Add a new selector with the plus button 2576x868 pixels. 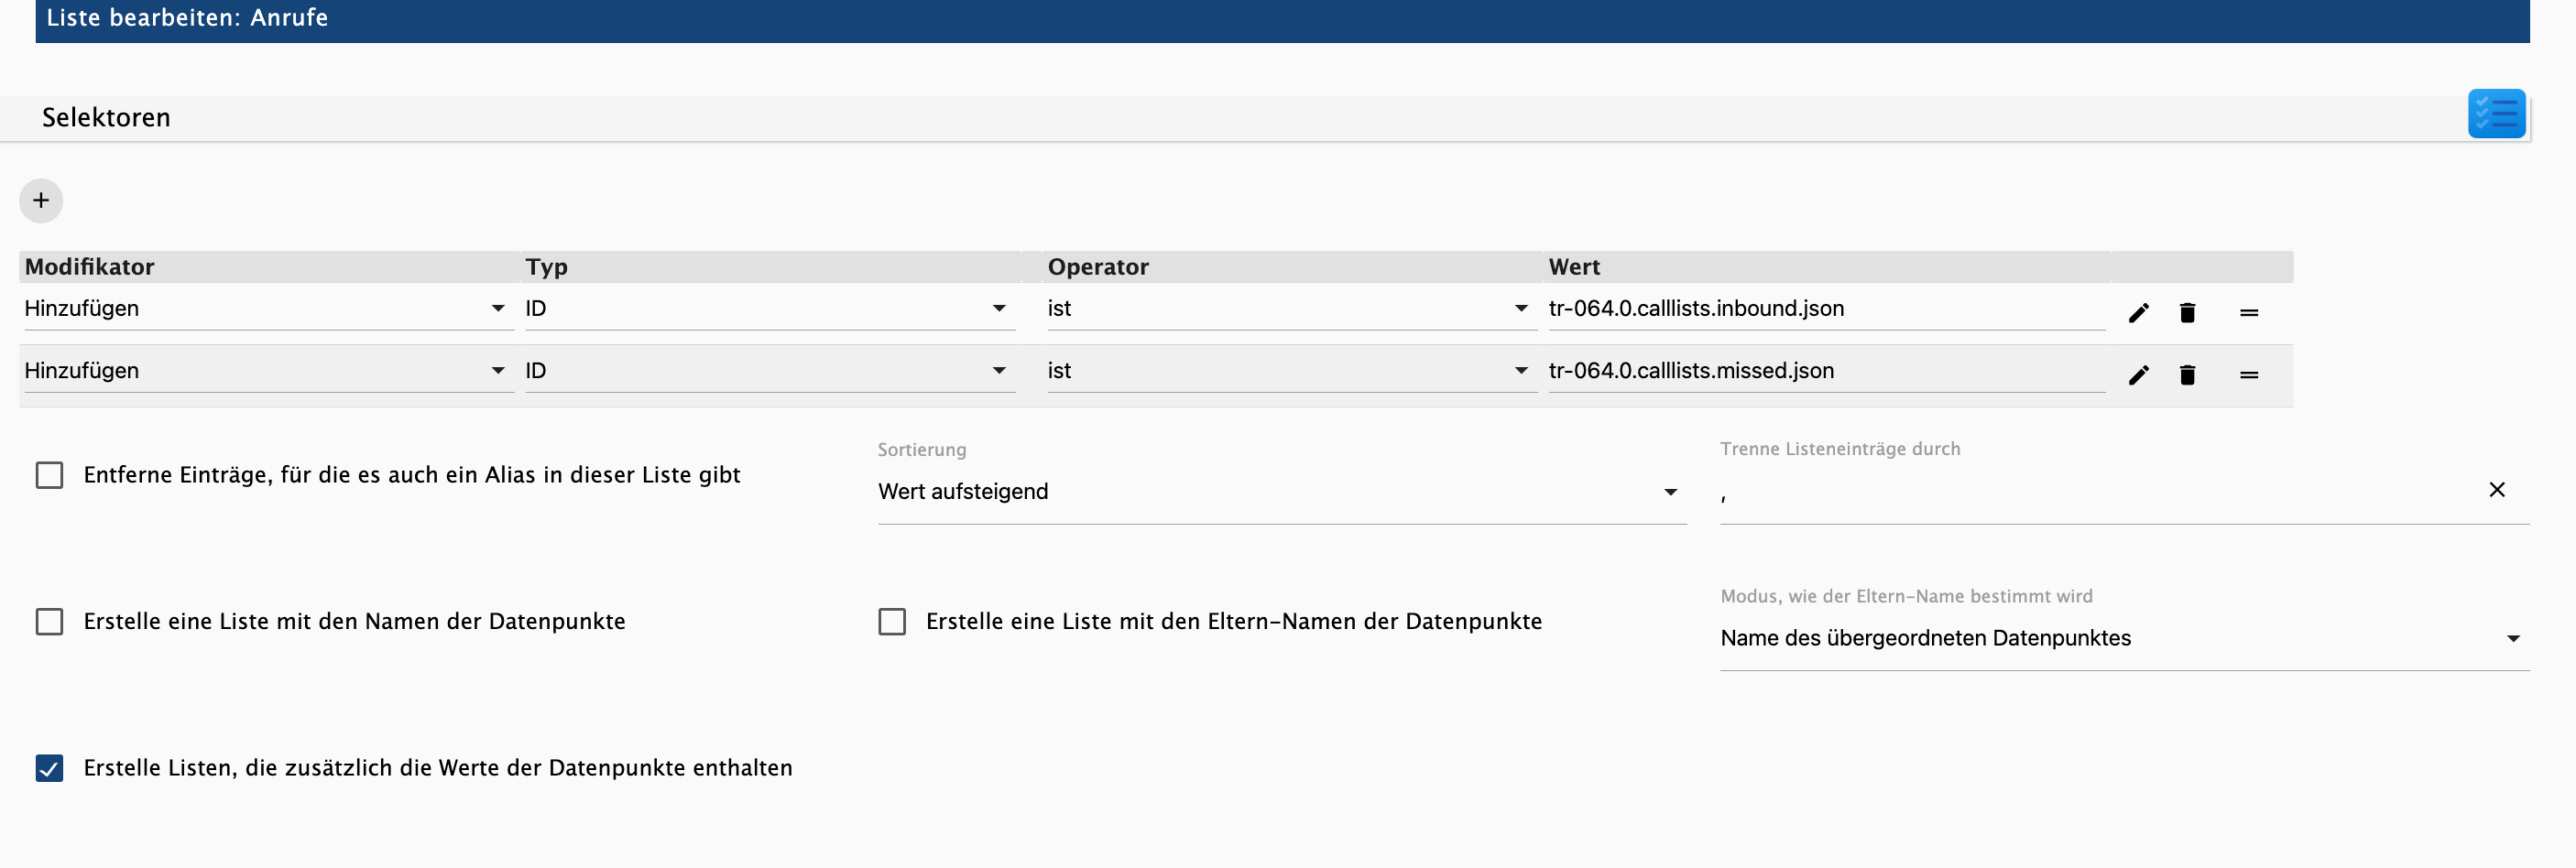click(x=41, y=201)
